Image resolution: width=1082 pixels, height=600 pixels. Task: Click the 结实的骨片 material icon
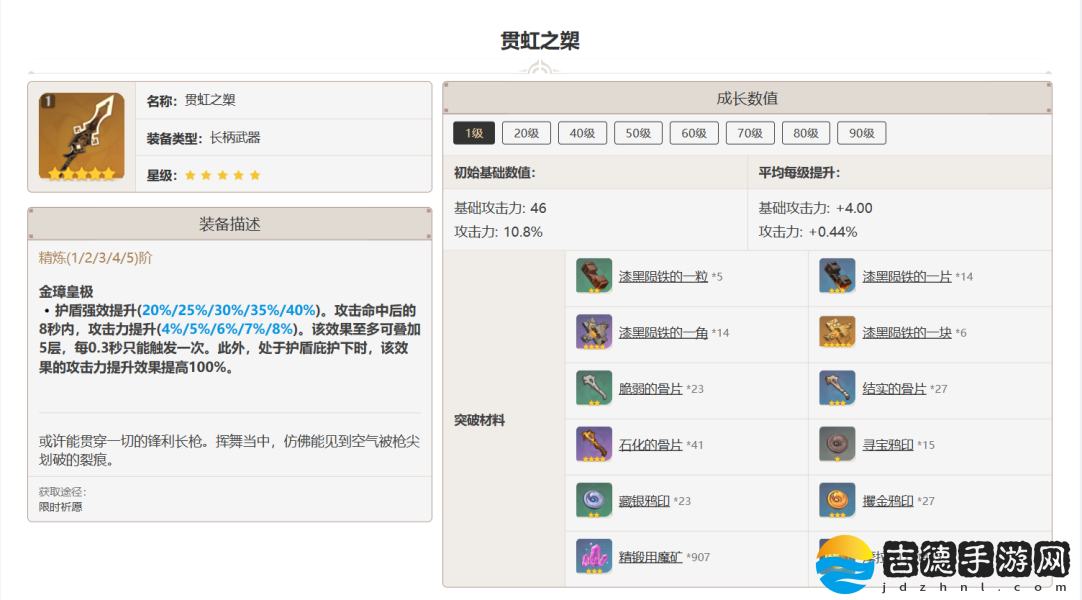[837, 388]
